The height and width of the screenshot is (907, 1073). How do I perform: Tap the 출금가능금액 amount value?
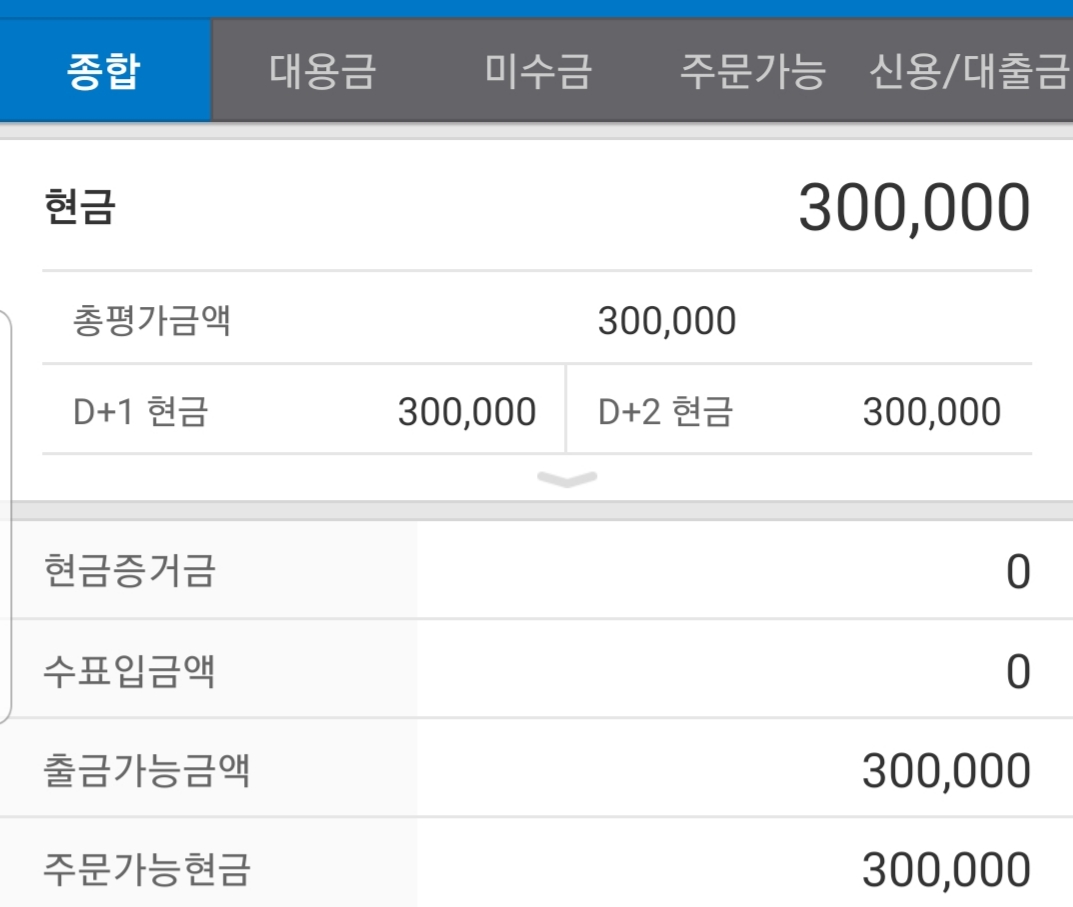click(x=945, y=771)
